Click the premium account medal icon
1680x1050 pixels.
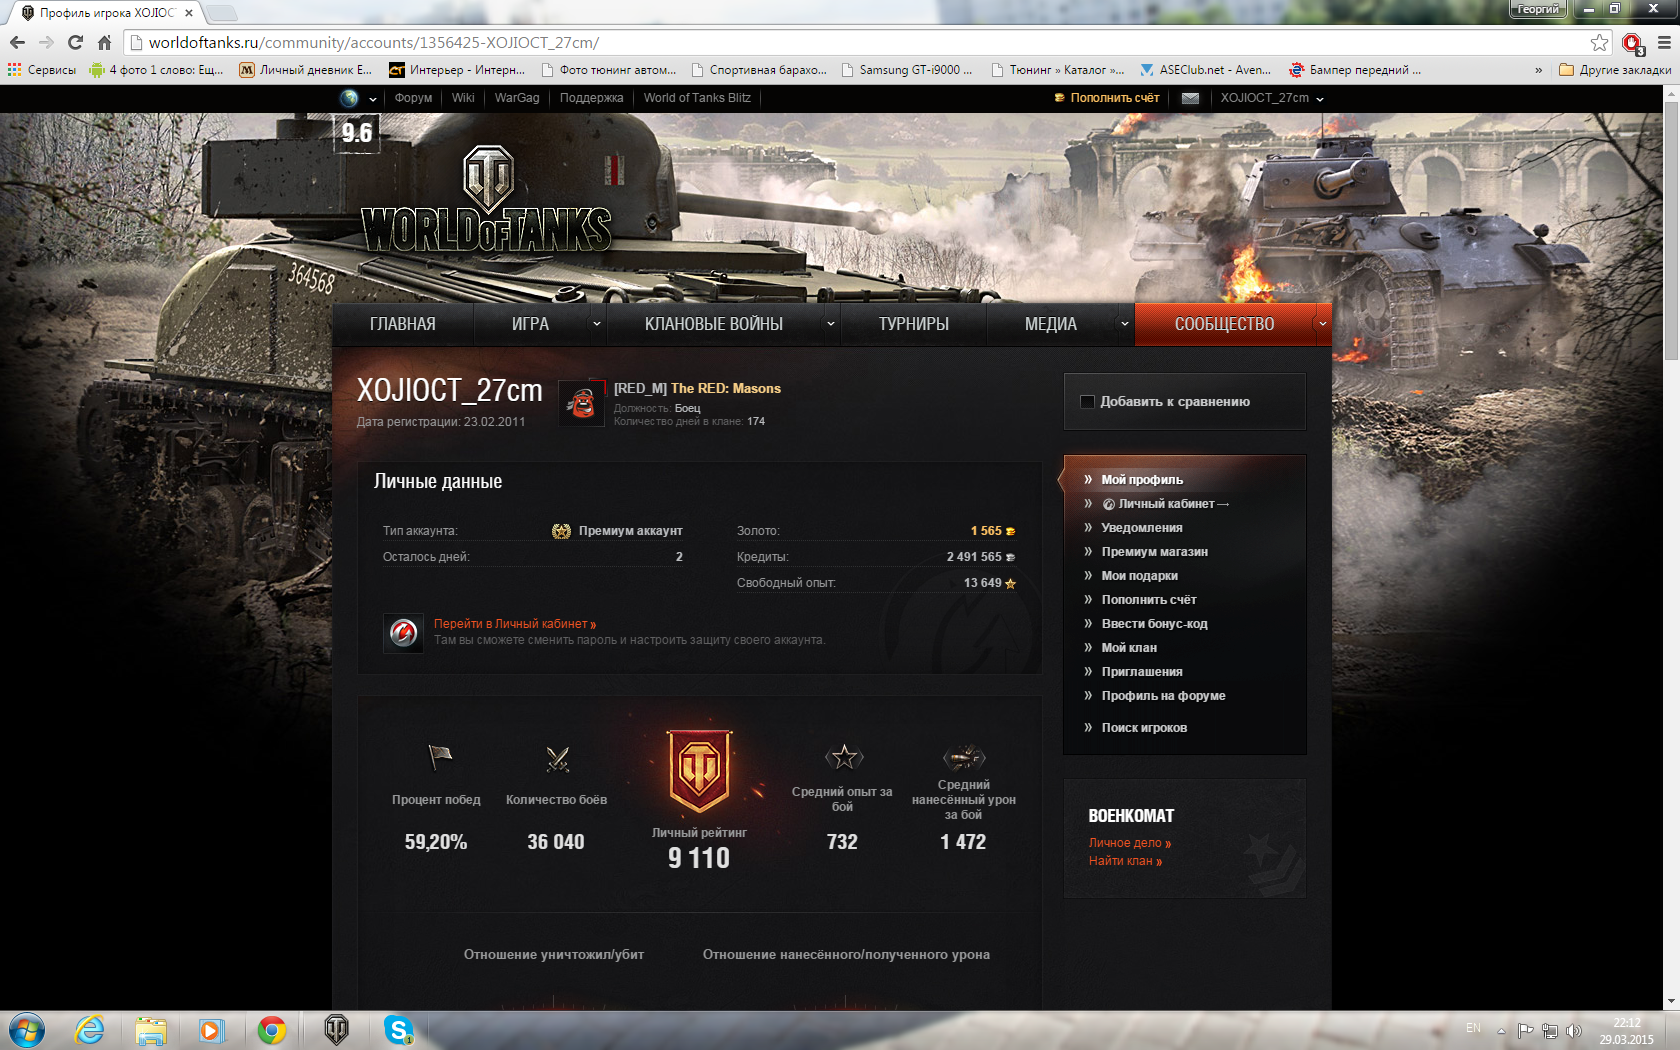561,531
